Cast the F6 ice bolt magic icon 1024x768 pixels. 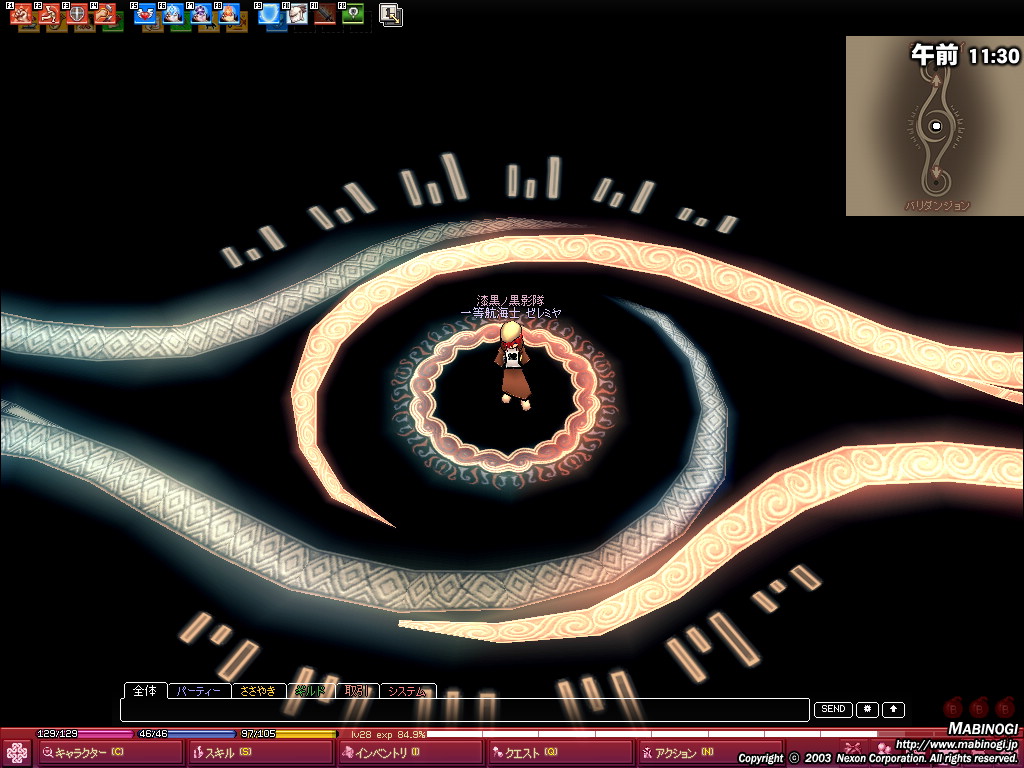pyautogui.click(x=173, y=14)
